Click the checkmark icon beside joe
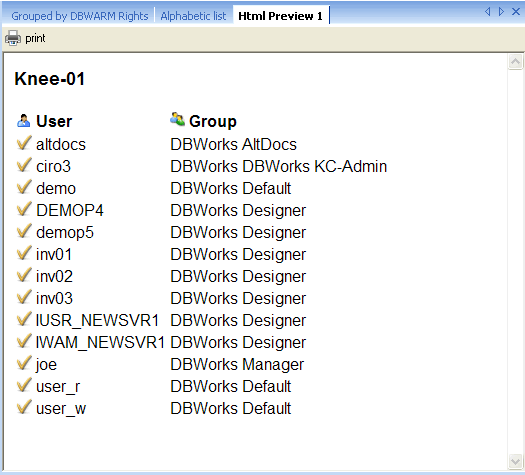 coord(24,363)
